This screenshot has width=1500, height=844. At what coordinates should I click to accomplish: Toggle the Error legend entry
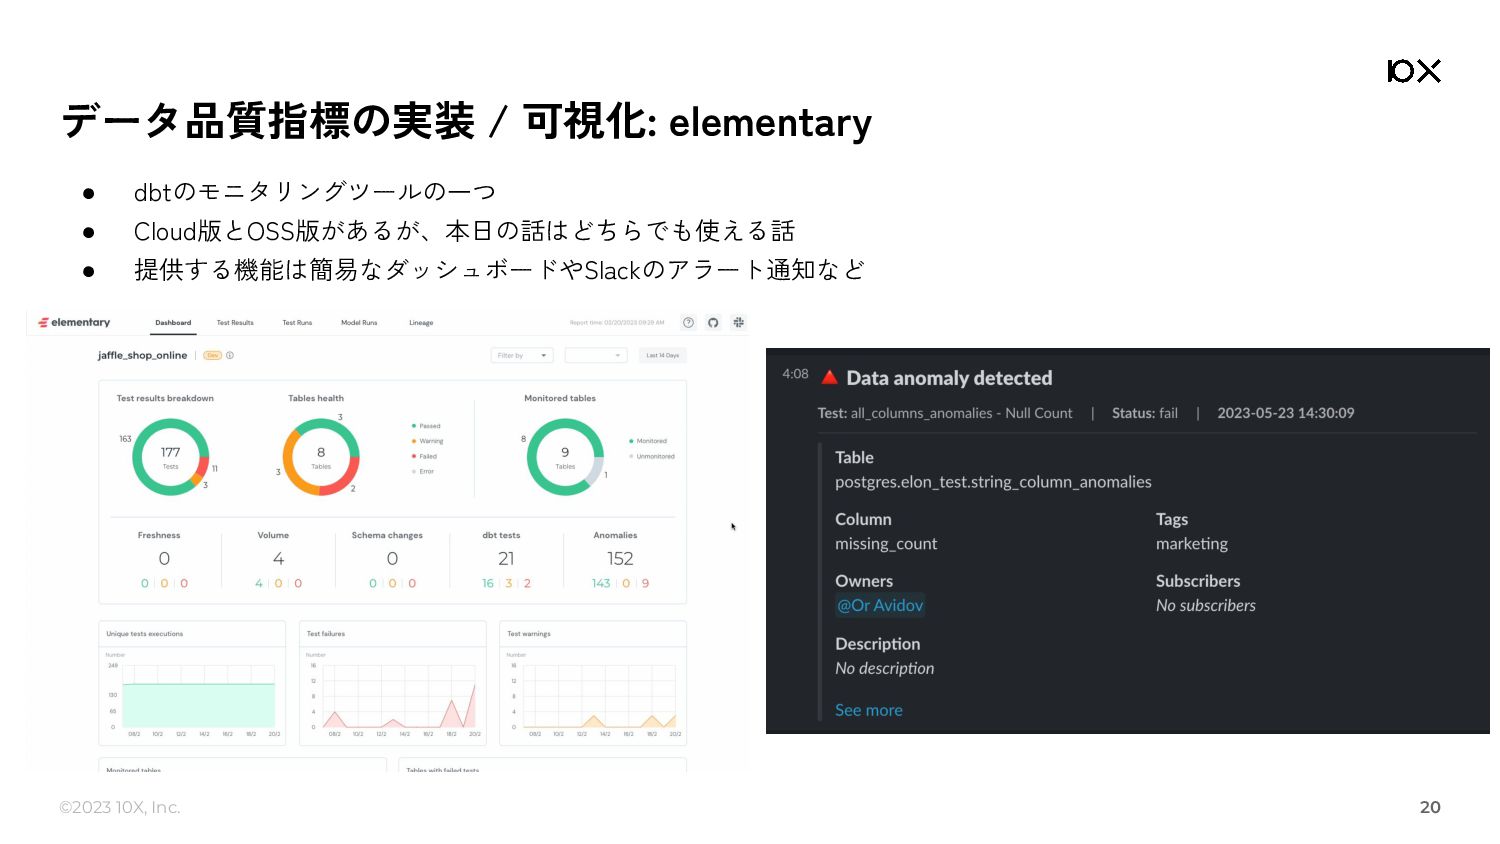(x=423, y=471)
